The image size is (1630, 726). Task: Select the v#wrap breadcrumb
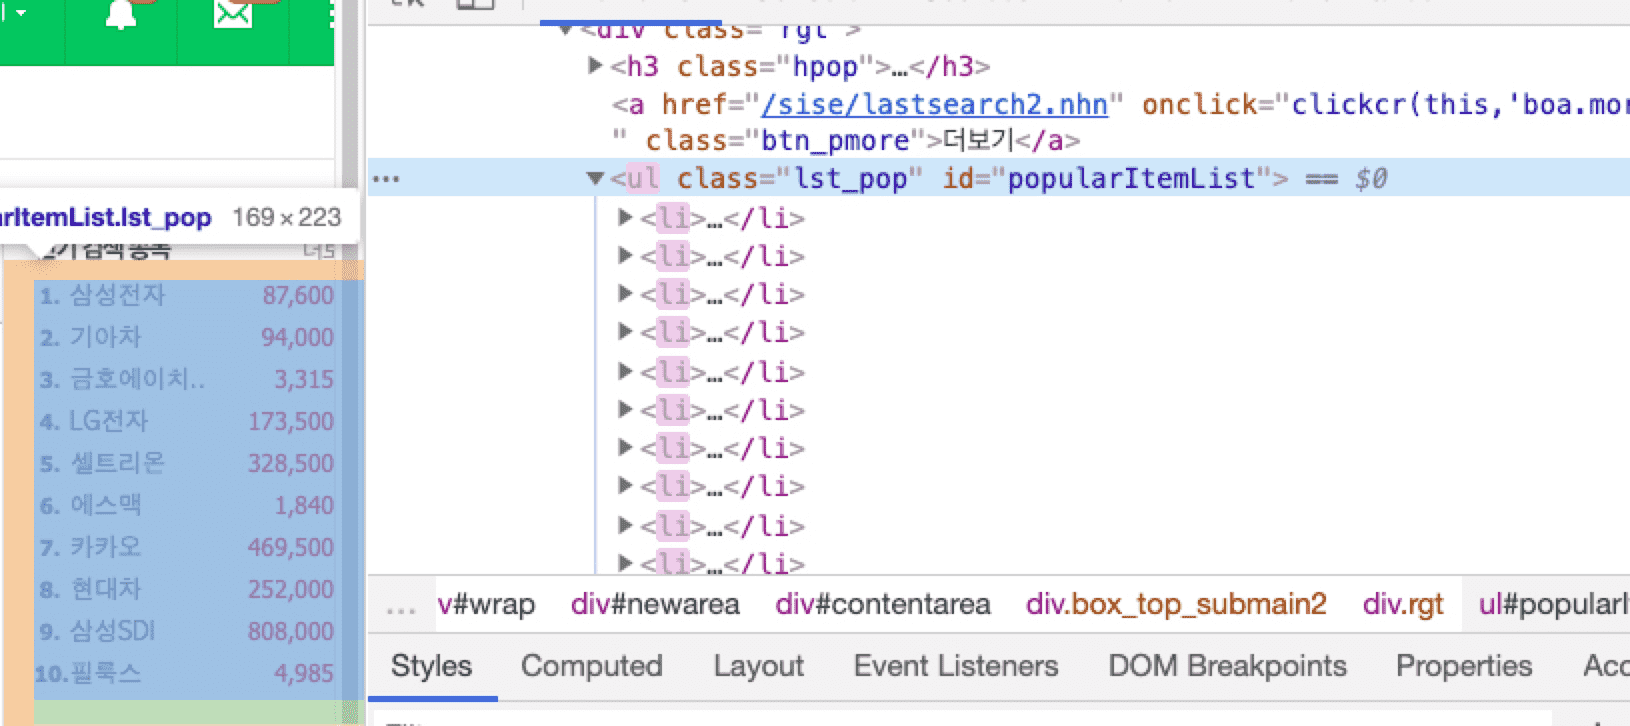pyautogui.click(x=486, y=604)
